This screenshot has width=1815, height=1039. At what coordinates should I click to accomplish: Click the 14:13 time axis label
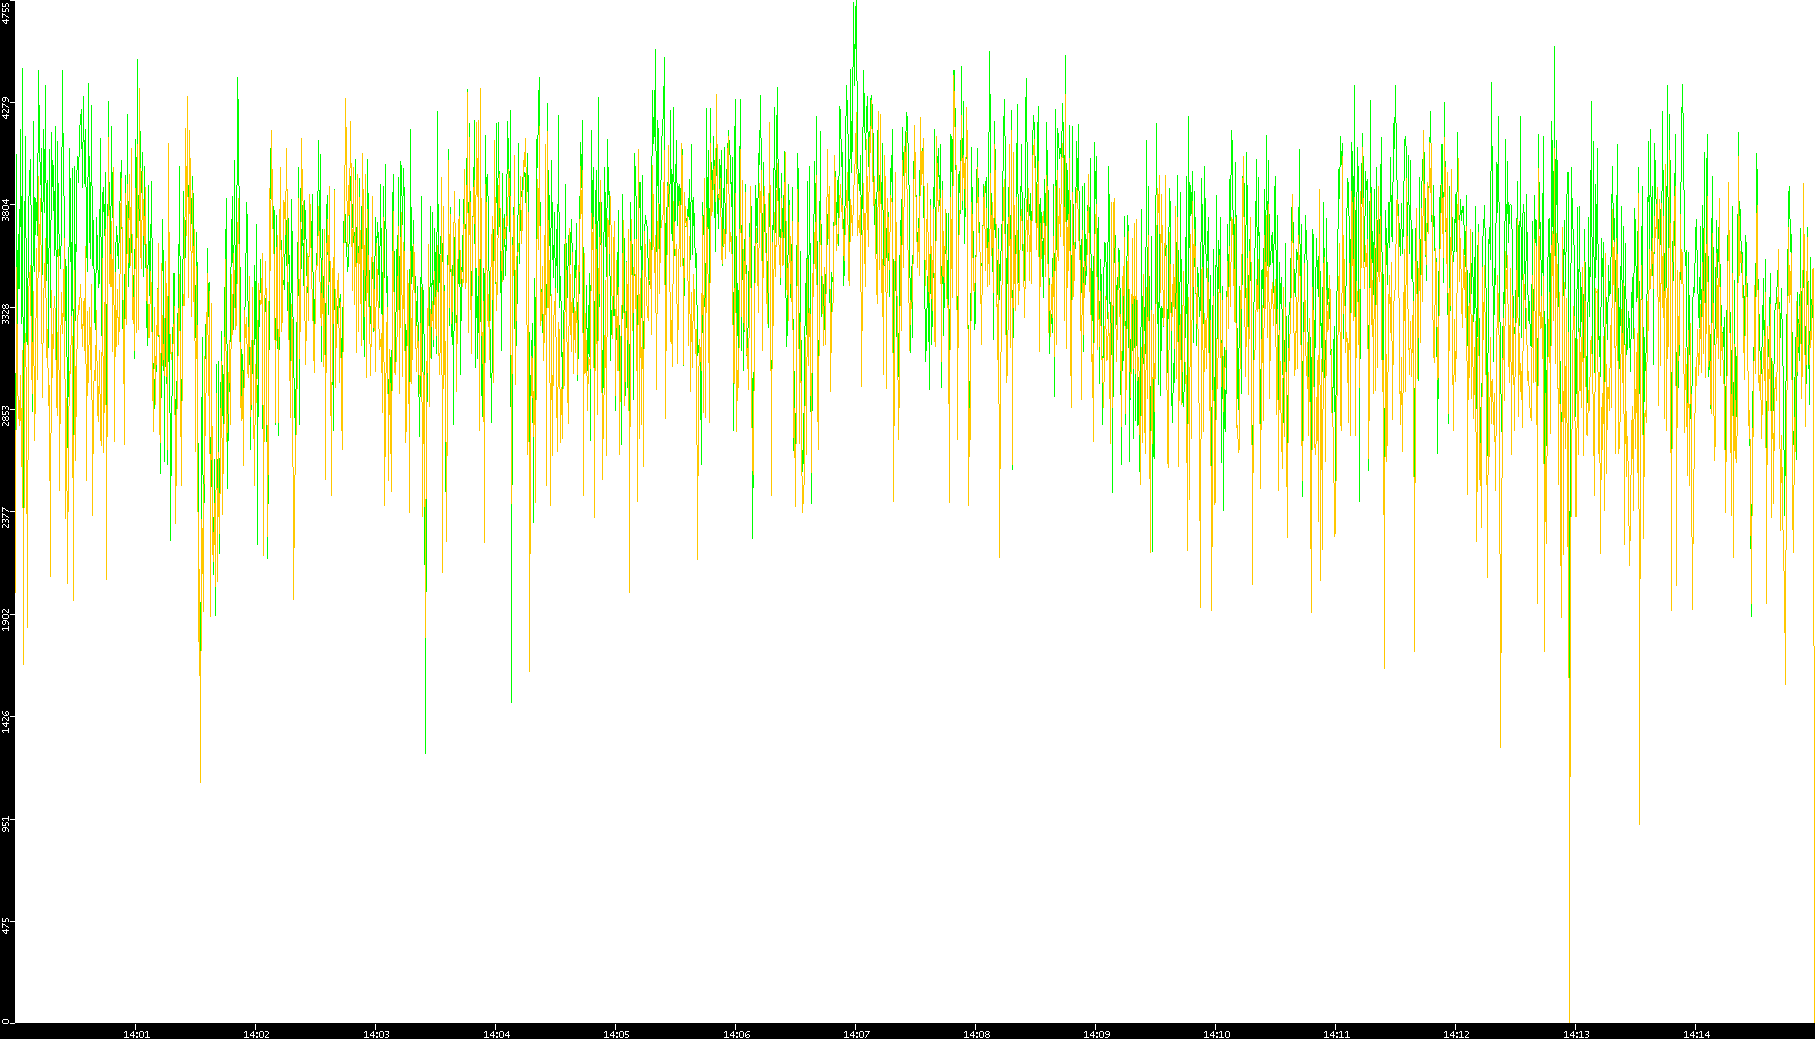1576,1034
